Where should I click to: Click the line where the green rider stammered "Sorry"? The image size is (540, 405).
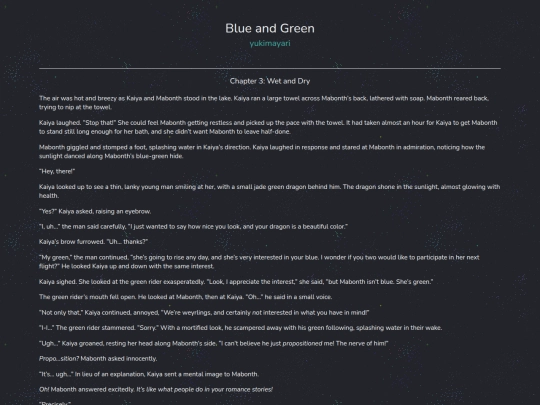pyautogui.click(x=240, y=328)
